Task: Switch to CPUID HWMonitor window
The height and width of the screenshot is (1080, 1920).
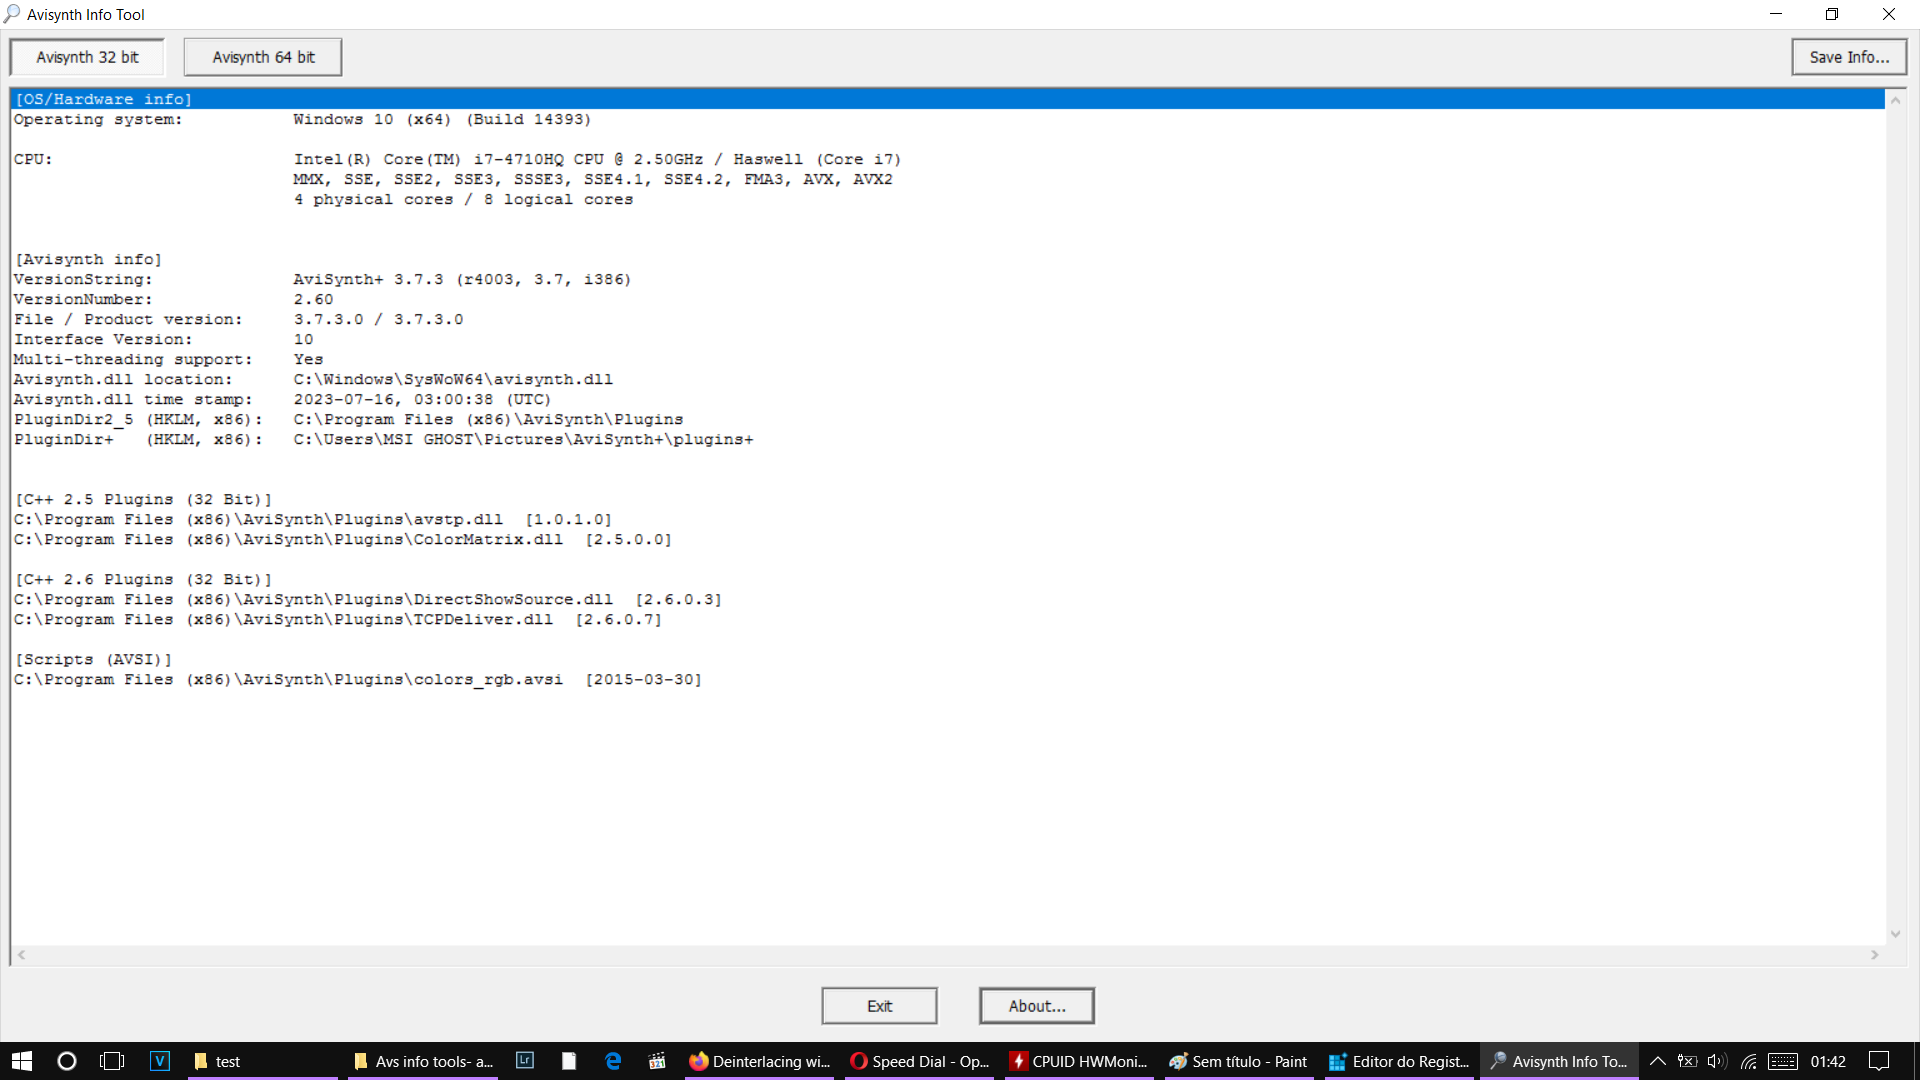Action: point(1079,1061)
